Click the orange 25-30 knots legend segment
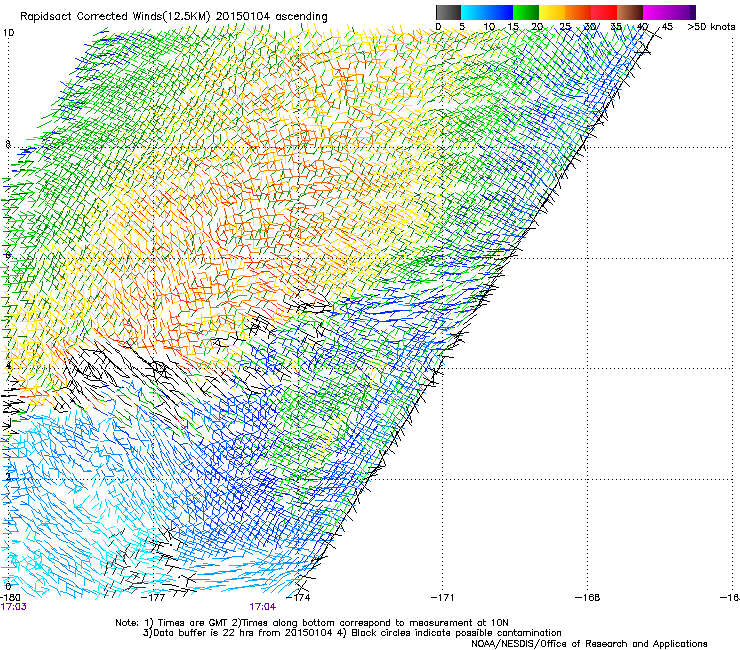Screen dimensions: 740x650 (x=578, y=12)
